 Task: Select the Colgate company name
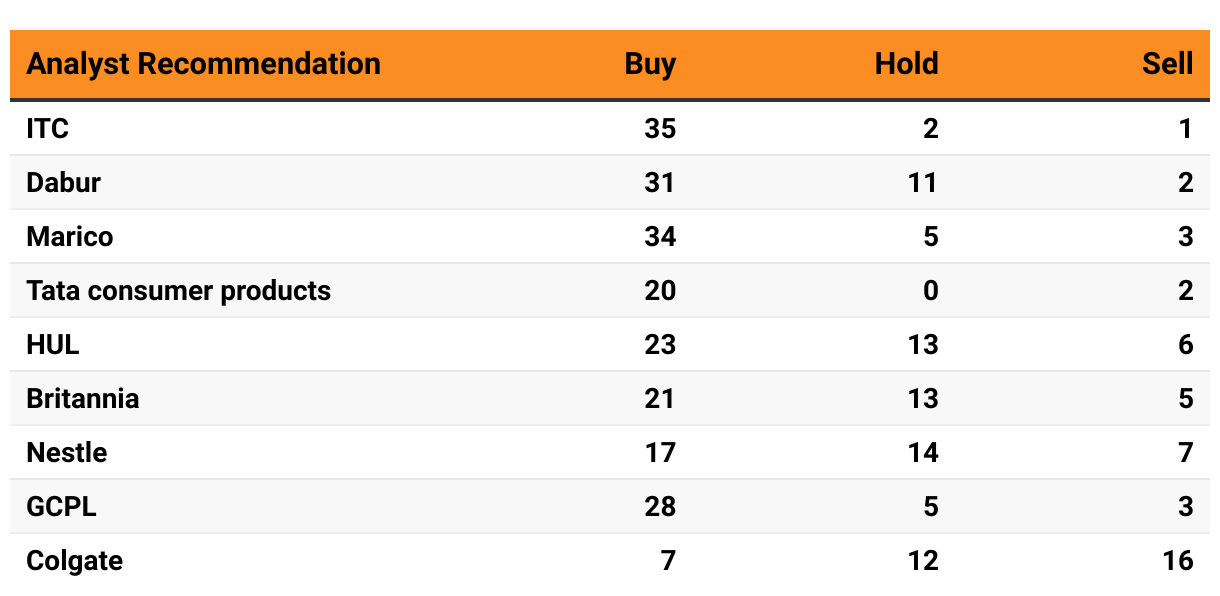click(x=75, y=561)
